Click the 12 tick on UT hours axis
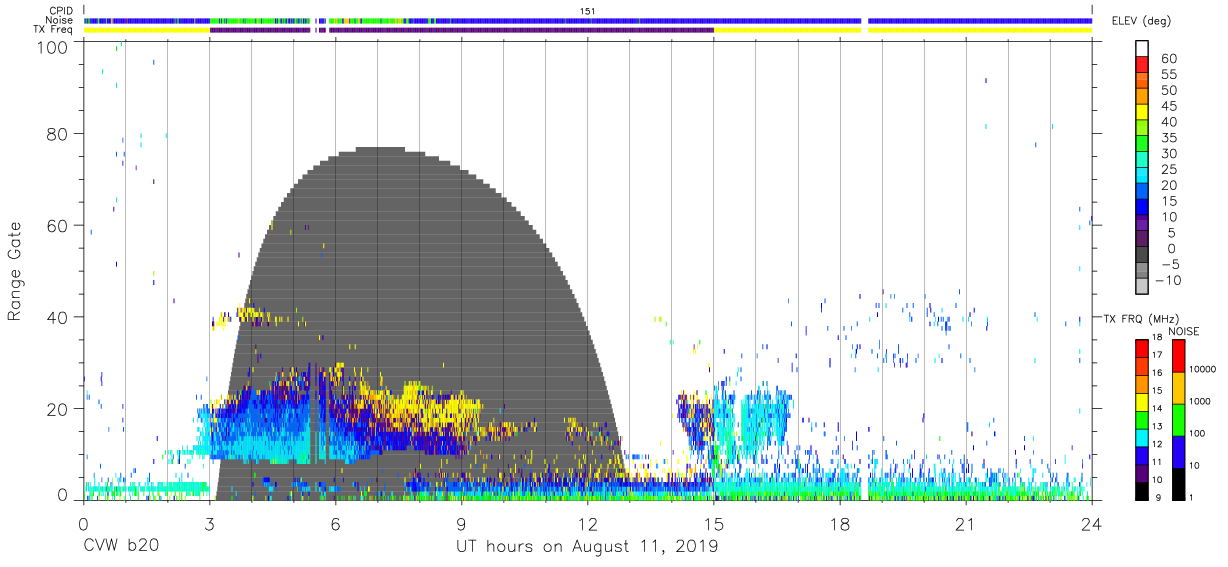Viewport: 1228px width, 567px height. tap(587, 524)
